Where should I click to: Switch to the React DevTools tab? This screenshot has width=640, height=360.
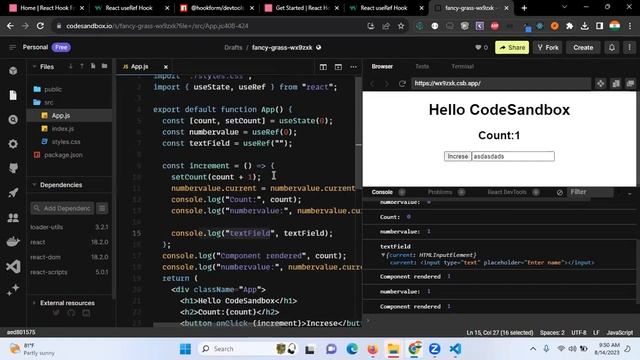click(x=507, y=192)
